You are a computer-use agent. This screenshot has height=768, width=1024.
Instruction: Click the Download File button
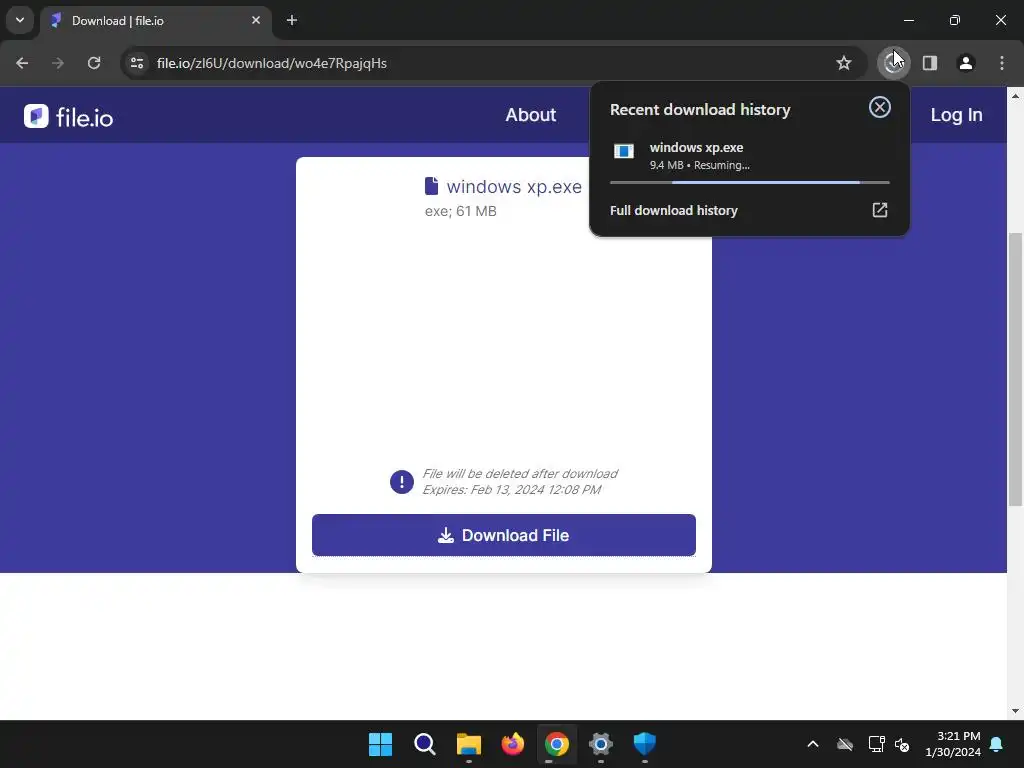(504, 535)
